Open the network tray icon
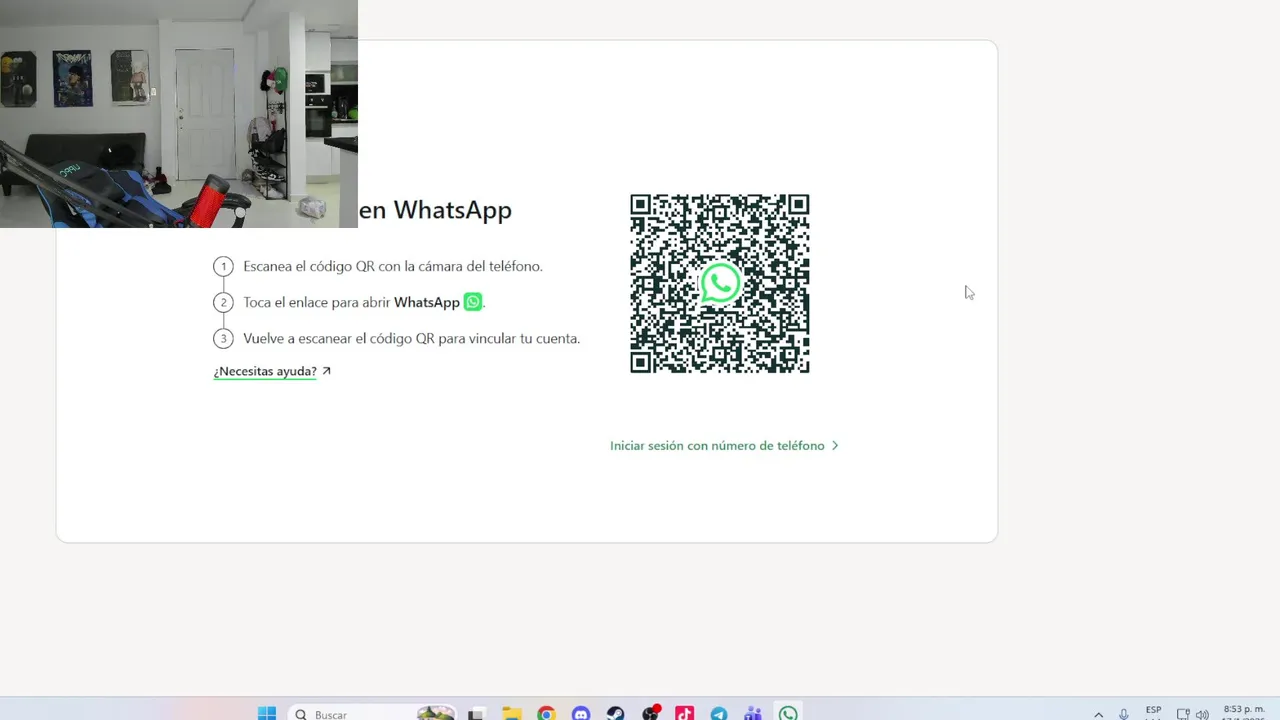This screenshot has width=1280, height=720. [1183, 714]
